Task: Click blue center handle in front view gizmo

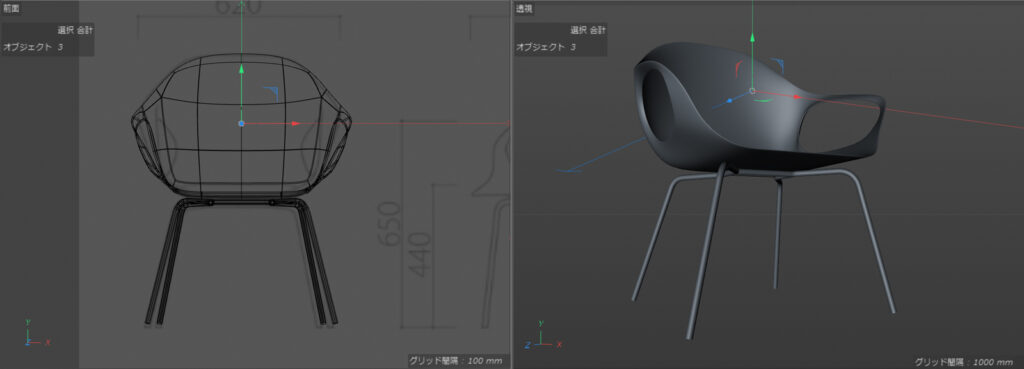Action: point(242,123)
